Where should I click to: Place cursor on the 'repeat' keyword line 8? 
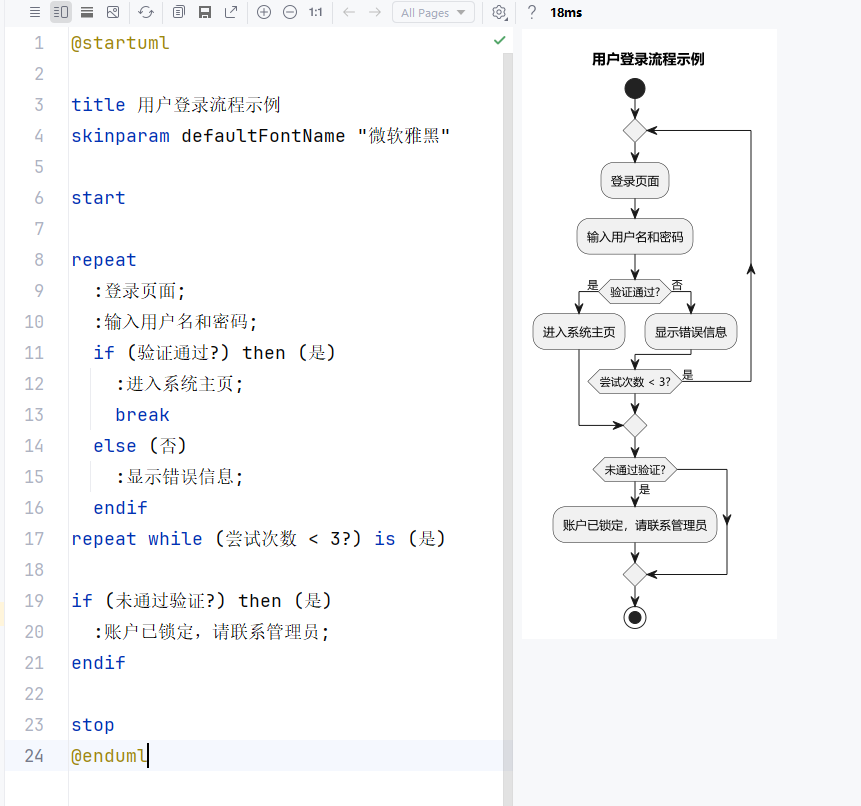[104, 260]
